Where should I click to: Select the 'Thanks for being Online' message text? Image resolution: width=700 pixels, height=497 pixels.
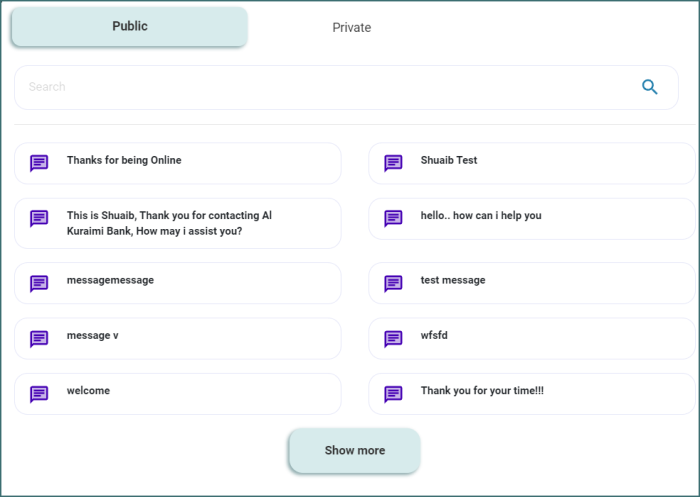[x=124, y=160]
